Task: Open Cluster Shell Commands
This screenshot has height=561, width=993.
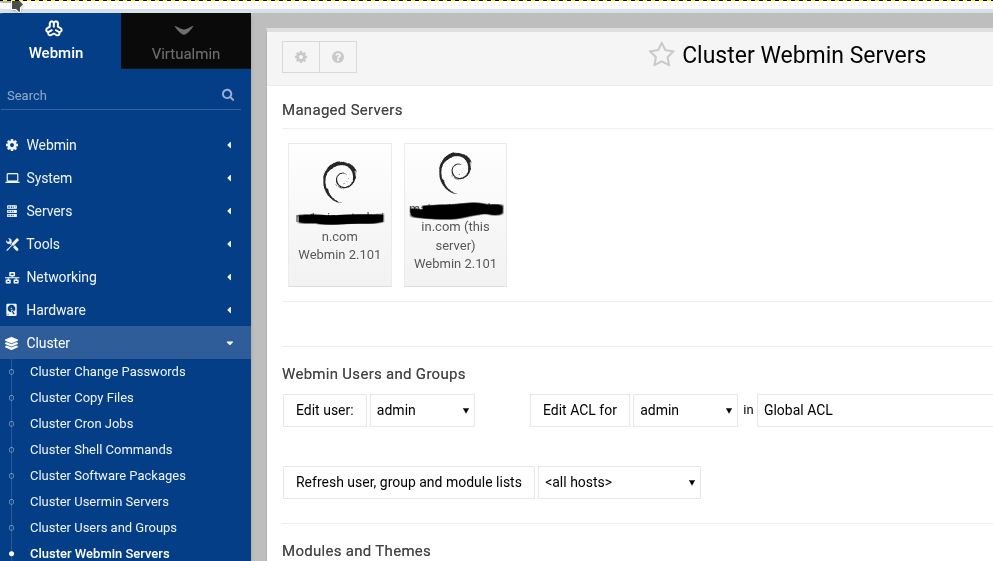Action: 101,450
